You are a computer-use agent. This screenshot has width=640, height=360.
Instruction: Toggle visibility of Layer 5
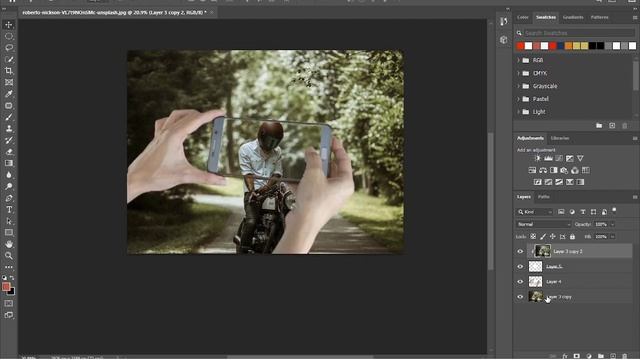coord(520,267)
